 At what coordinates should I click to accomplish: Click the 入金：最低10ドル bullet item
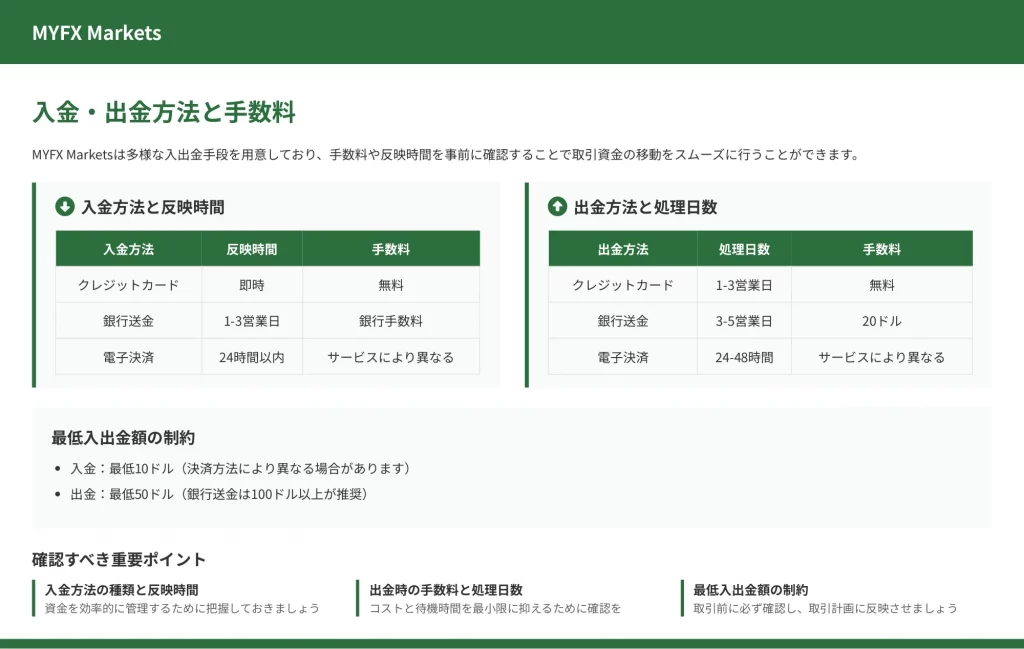coord(240,468)
